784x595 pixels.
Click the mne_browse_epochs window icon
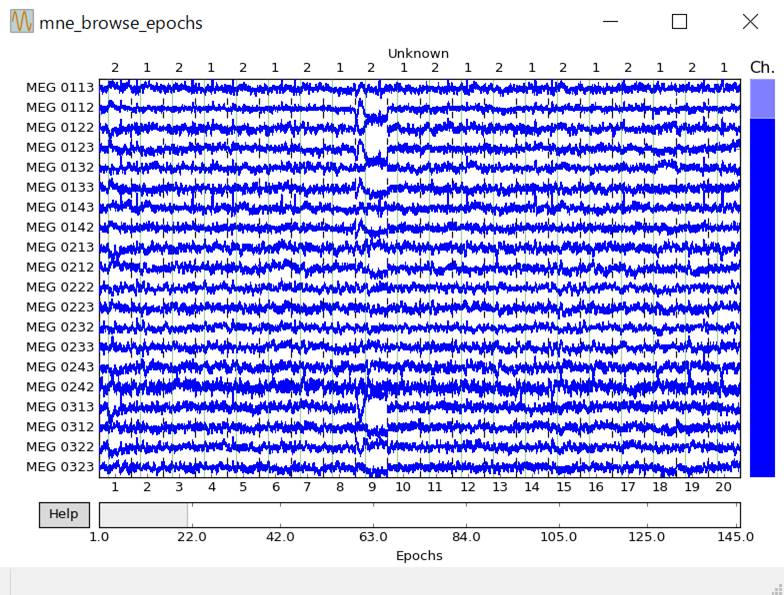21,22
